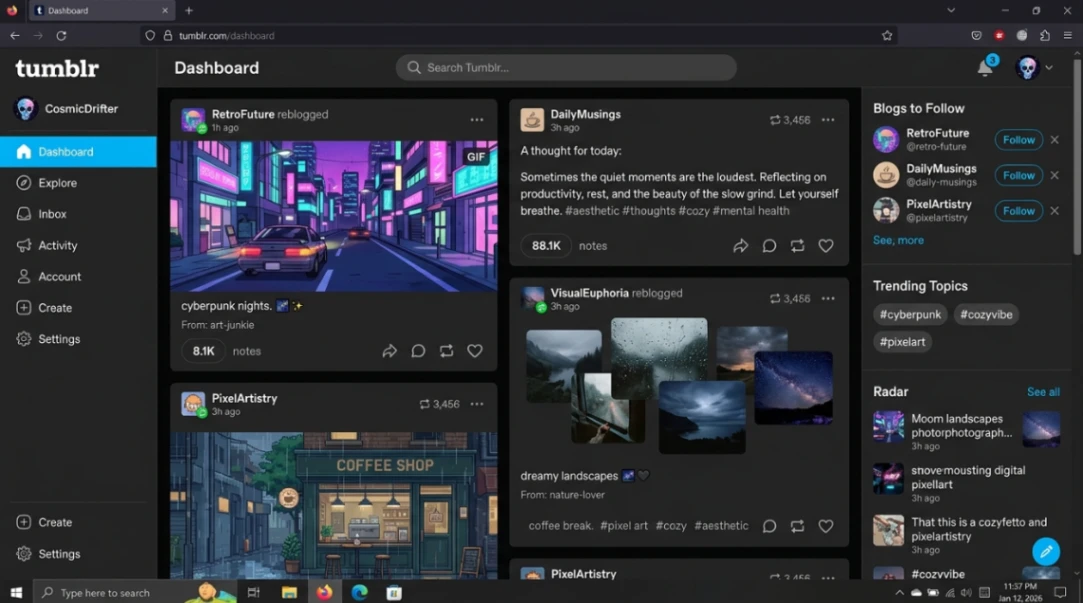The height and width of the screenshot is (603, 1083).
Task: Click the 3,456 reblog count on VisualEuphoria
Action: pos(789,298)
